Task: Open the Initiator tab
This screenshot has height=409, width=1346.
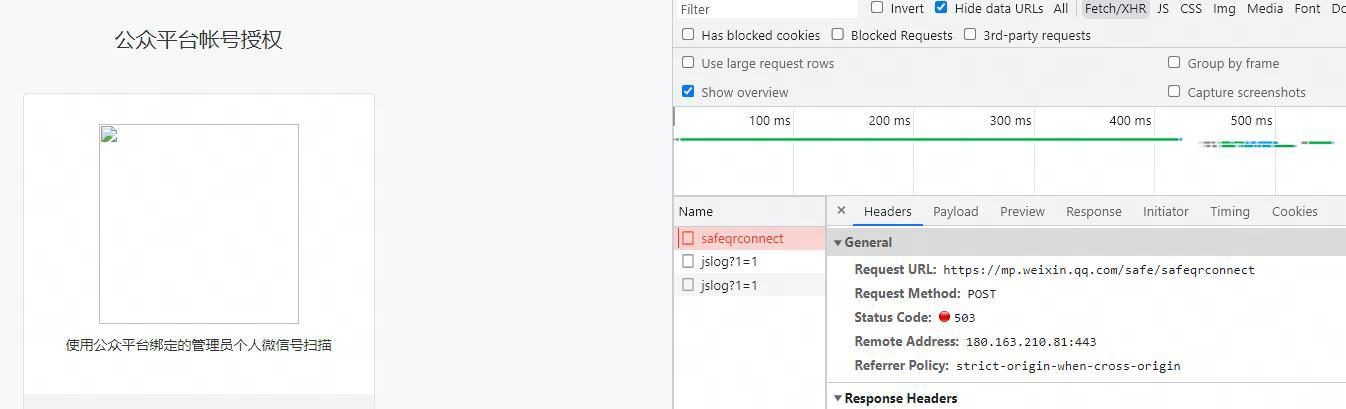Action: (x=1166, y=211)
